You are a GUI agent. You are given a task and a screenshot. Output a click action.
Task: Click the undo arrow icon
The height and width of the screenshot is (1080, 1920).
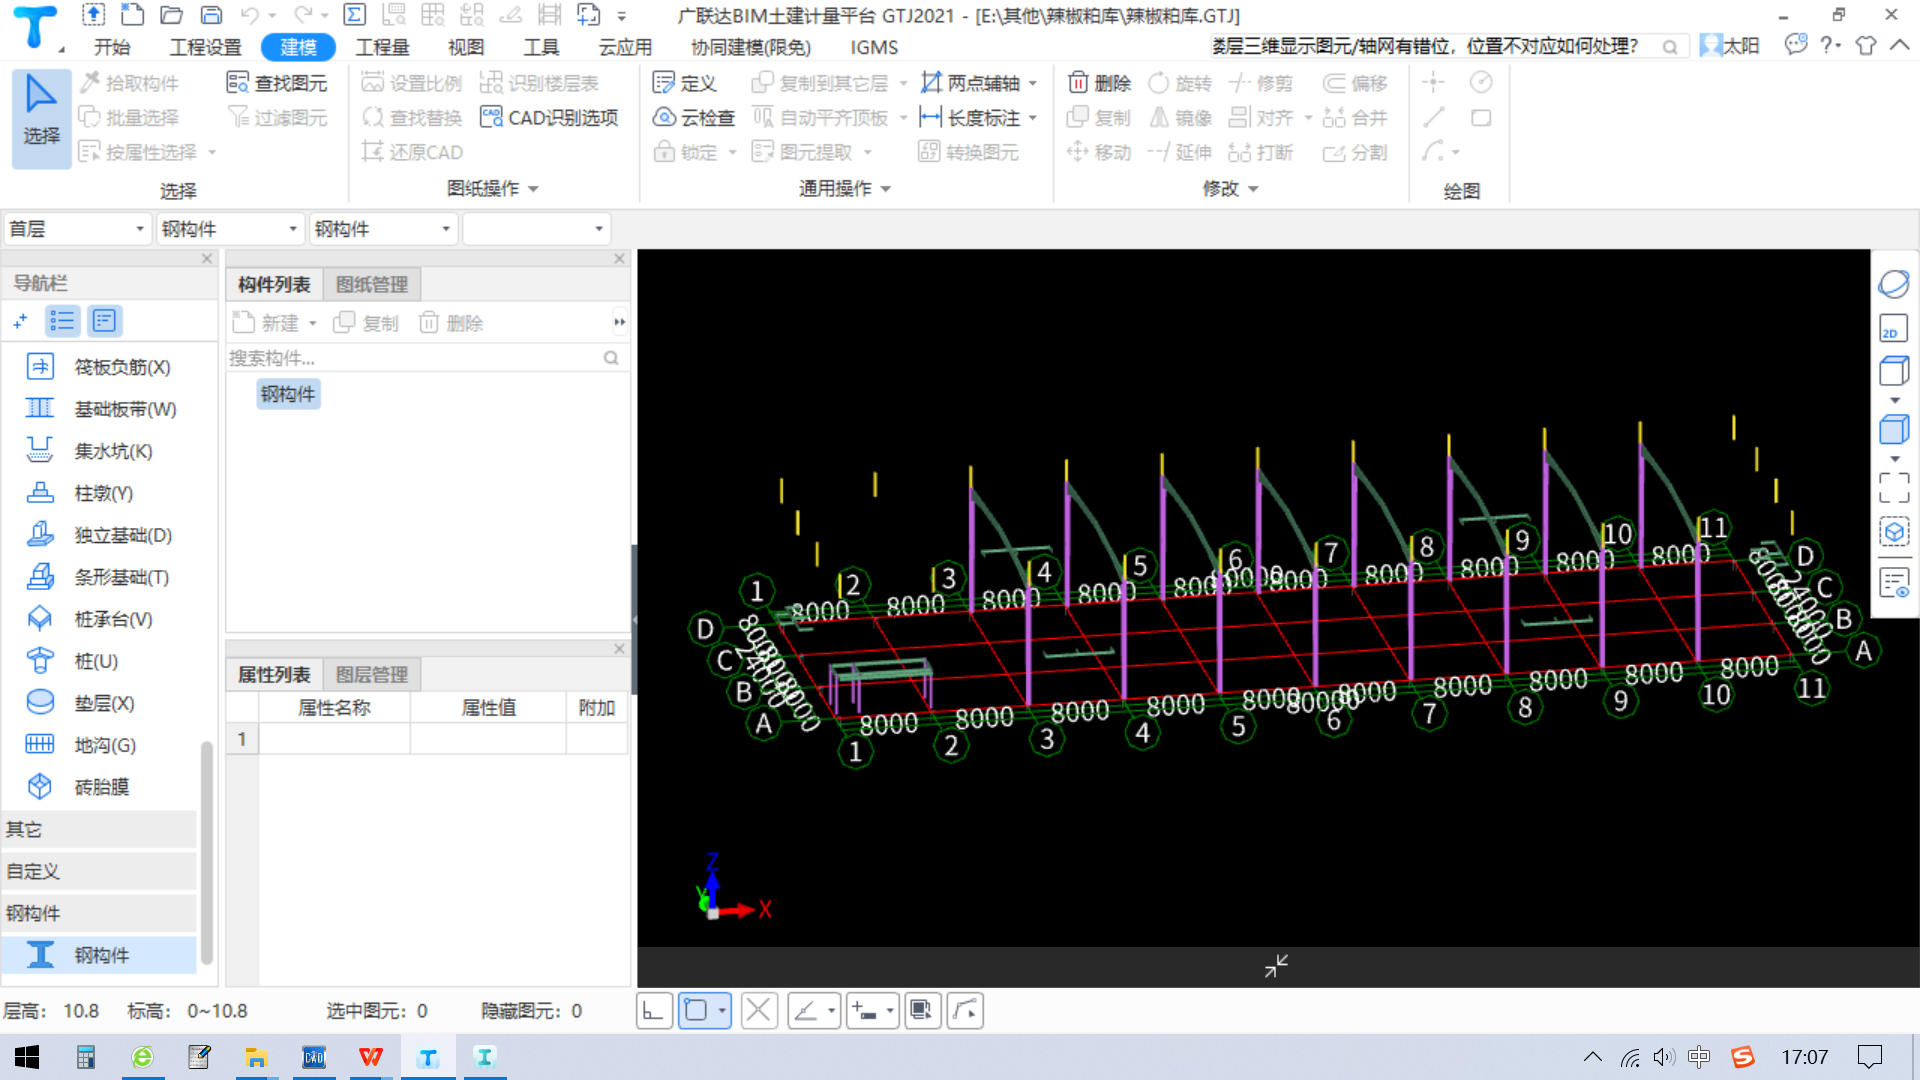[x=250, y=15]
